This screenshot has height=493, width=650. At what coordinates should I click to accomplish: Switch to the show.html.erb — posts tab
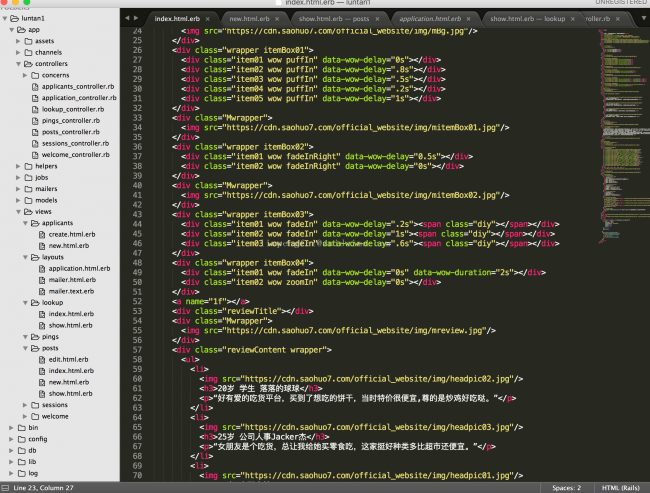[x=336, y=18]
